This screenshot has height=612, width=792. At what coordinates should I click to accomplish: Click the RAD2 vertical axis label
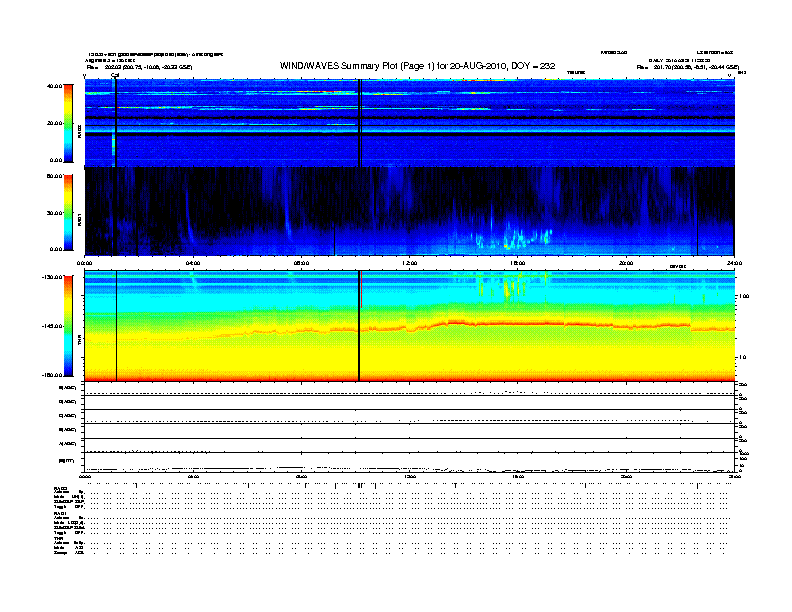[79, 131]
